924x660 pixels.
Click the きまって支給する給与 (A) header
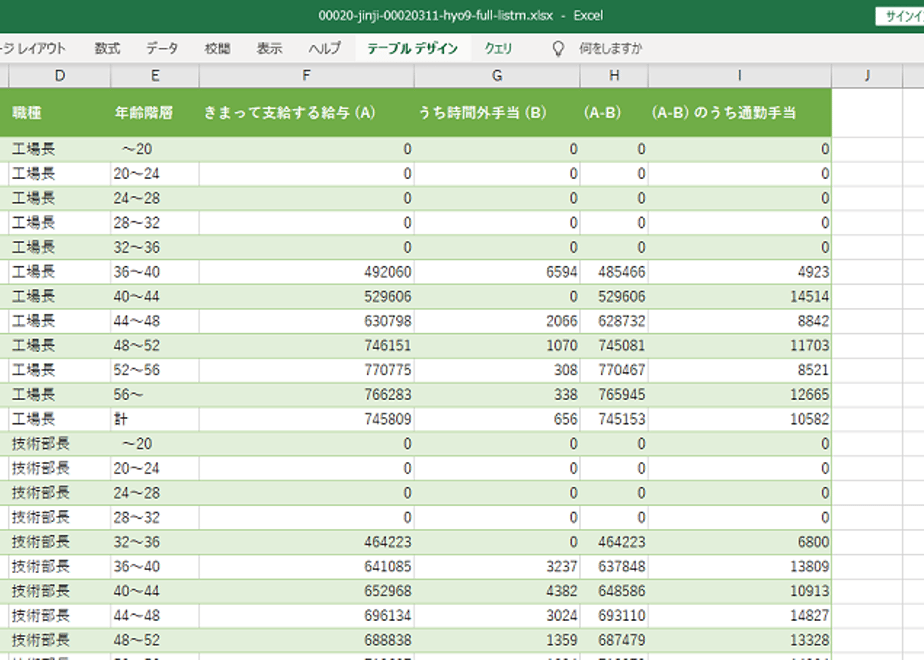(306, 113)
